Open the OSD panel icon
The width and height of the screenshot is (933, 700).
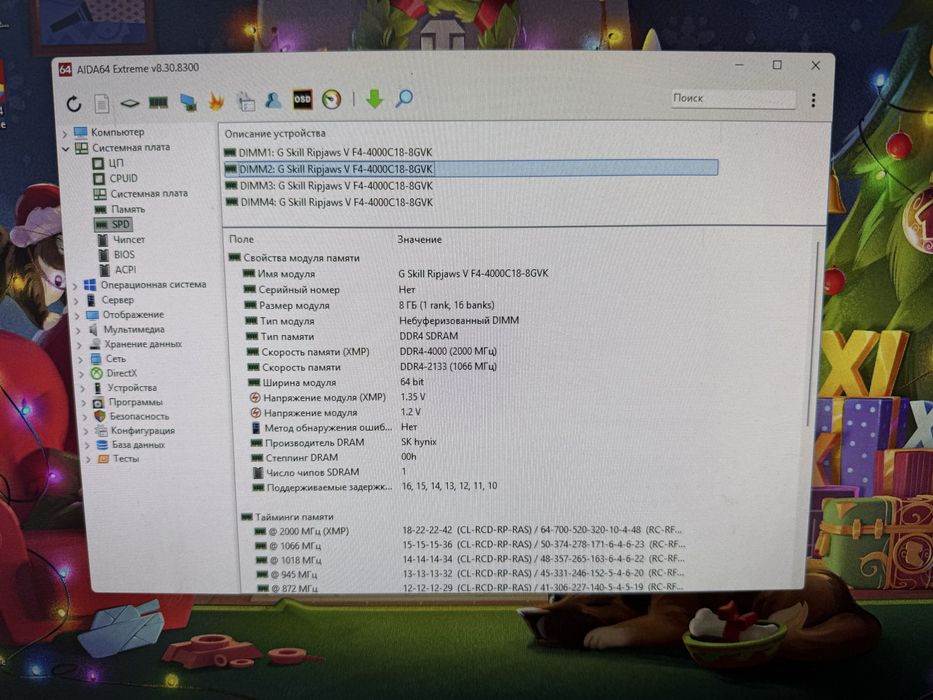point(302,99)
